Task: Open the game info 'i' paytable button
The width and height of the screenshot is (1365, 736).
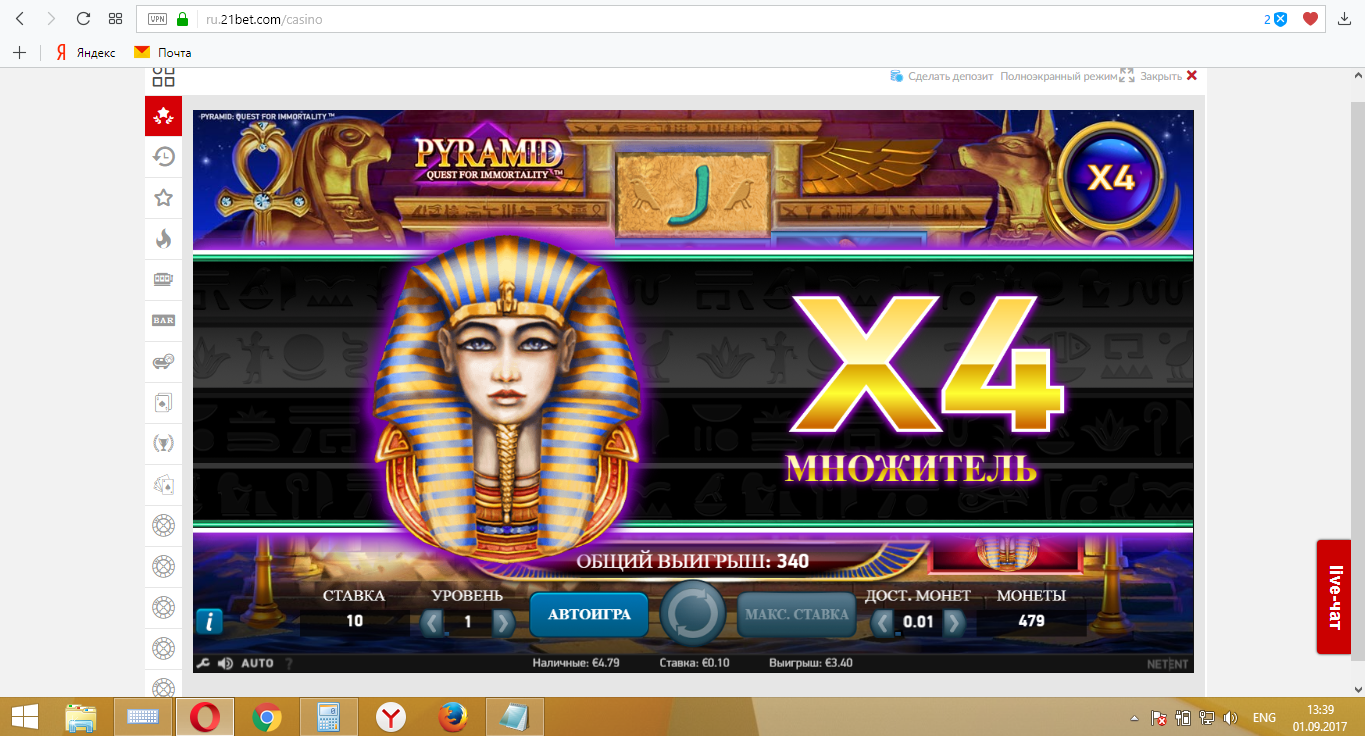Action: [x=209, y=622]
